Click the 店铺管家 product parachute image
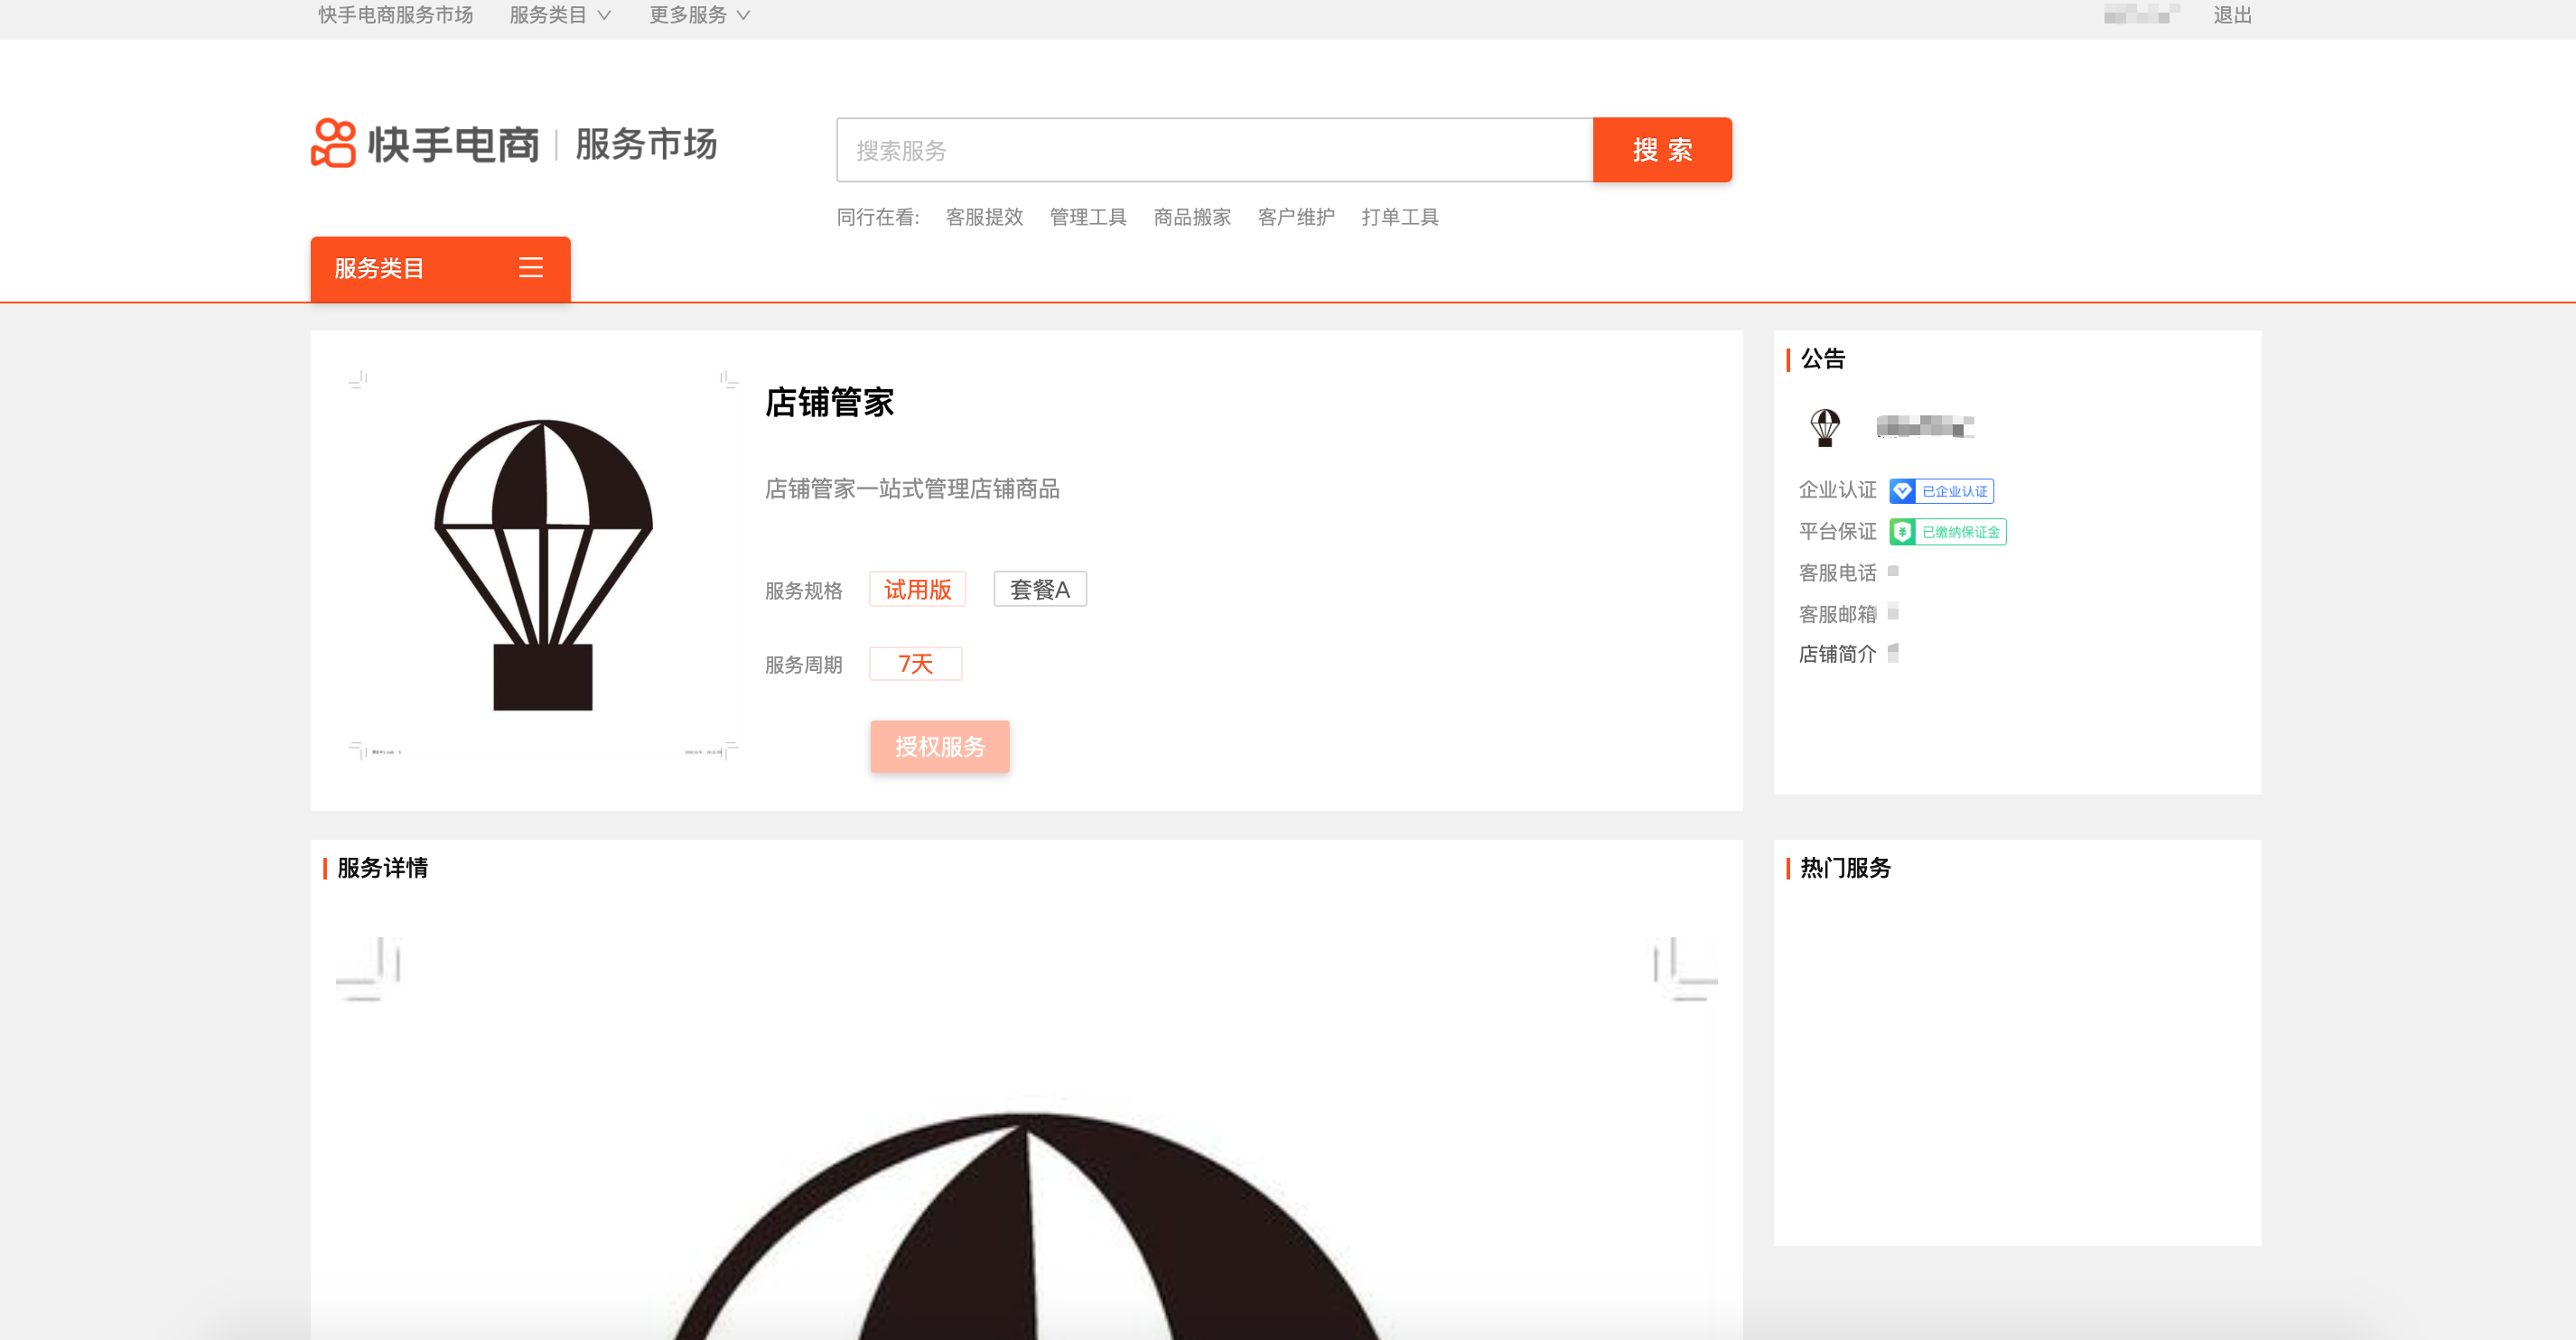The height and width of the screenshot is (1340, 2576). point(543,565)
